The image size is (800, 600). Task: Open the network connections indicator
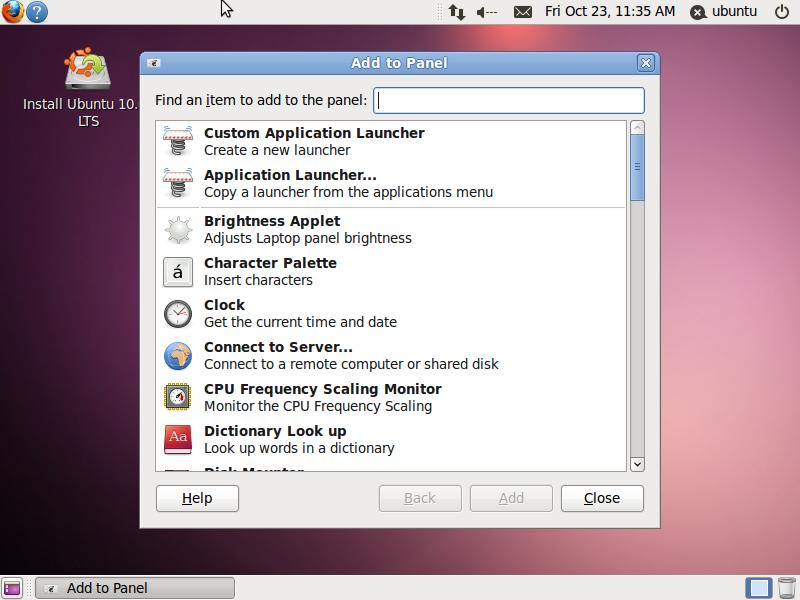(x=457, y=12)
